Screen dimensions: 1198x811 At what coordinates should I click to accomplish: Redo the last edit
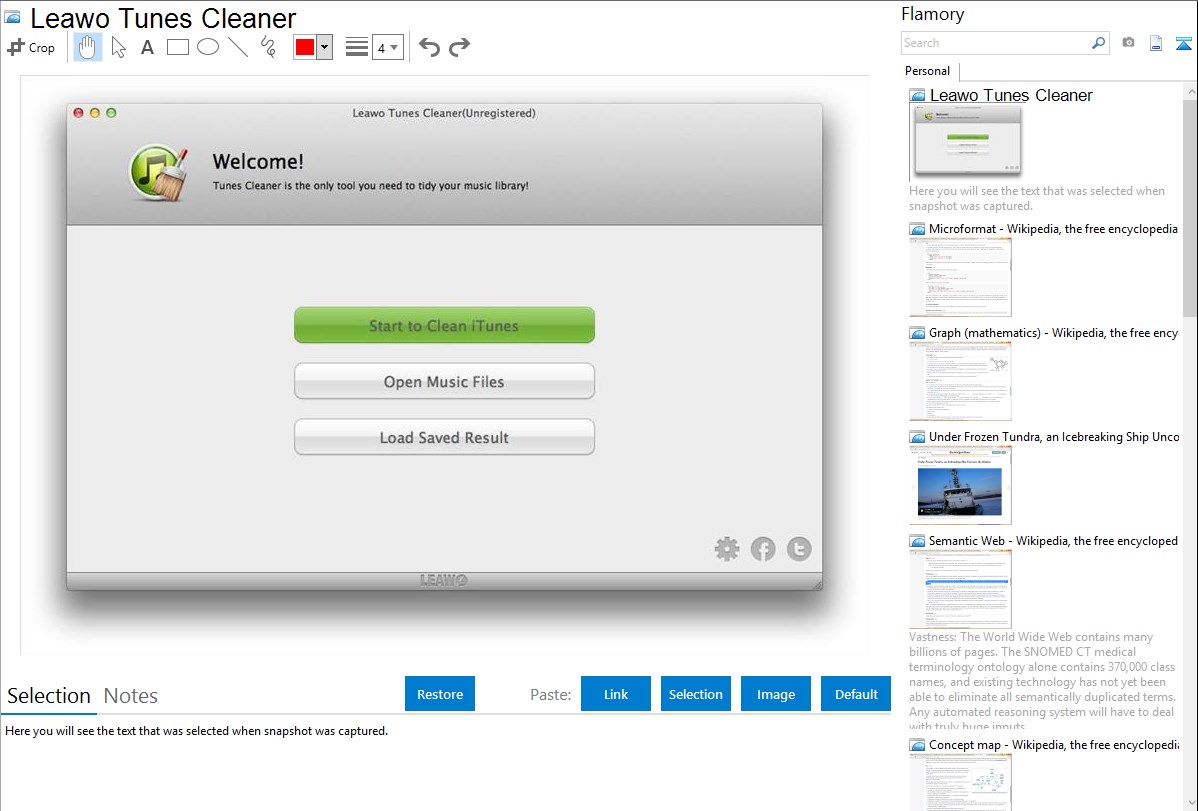[459, 47]
